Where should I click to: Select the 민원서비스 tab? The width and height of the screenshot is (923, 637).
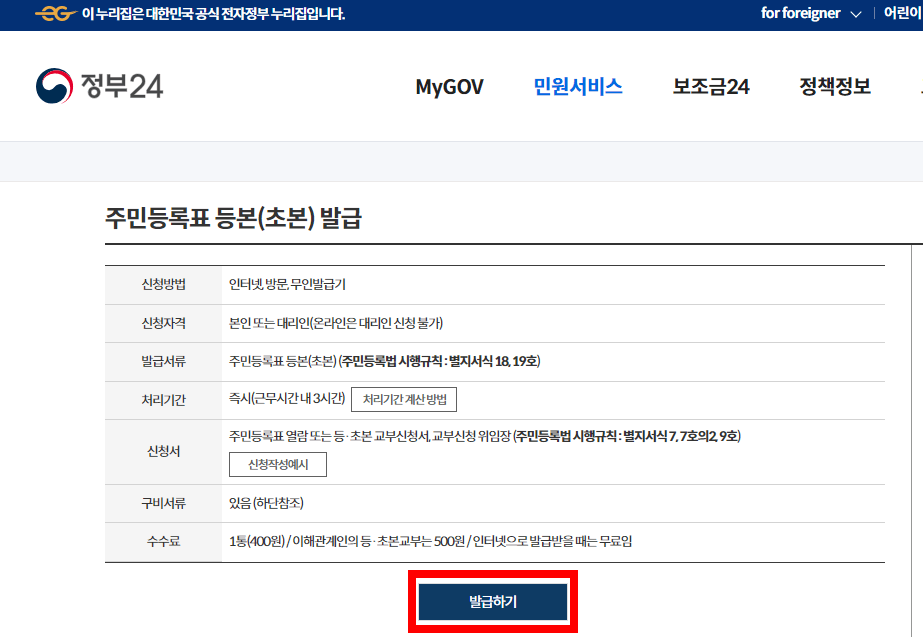tap(578, 87)
